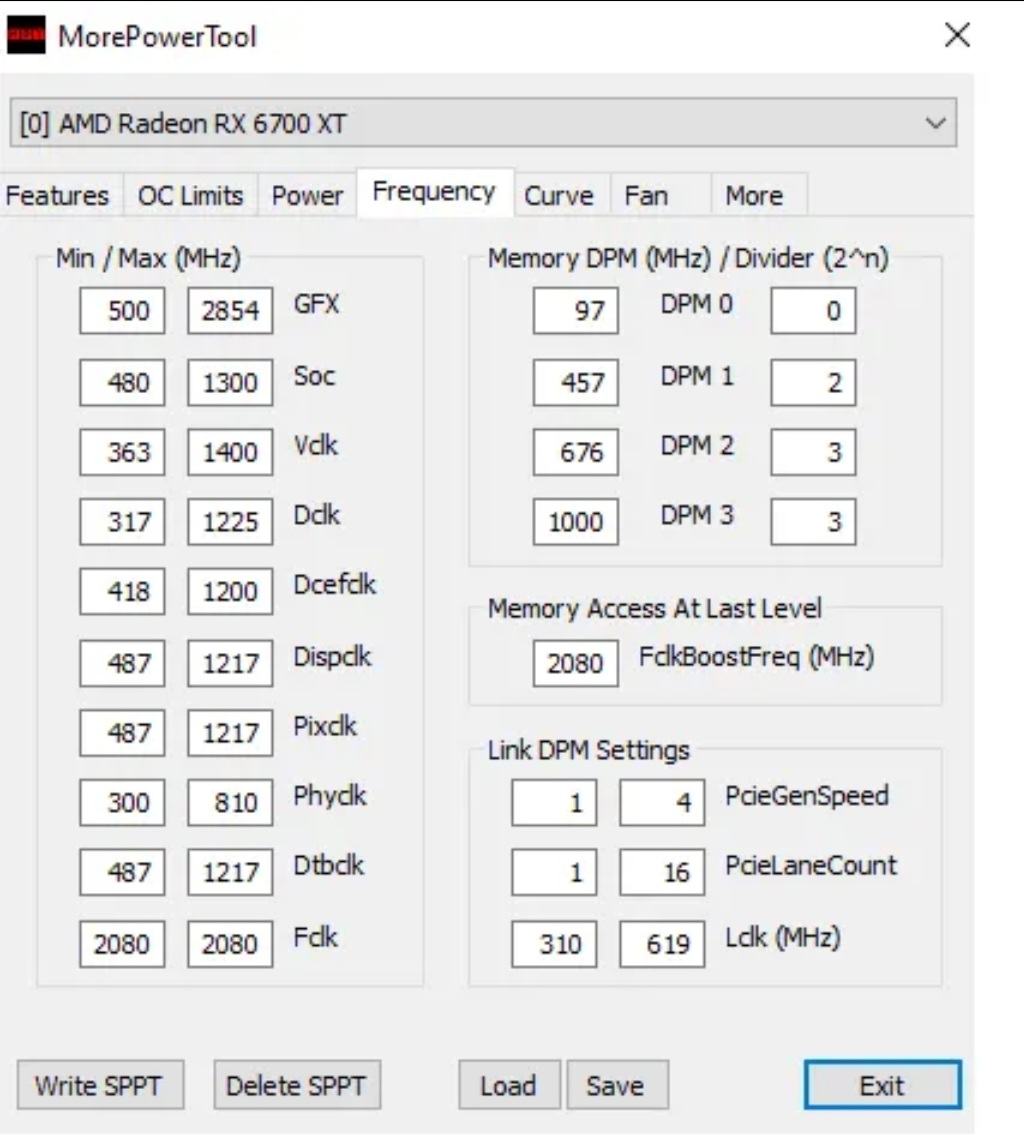The height and width of the screenshot is (1143, 1024).
Task: Click the Exit button
Action: tap(883, 1085)
